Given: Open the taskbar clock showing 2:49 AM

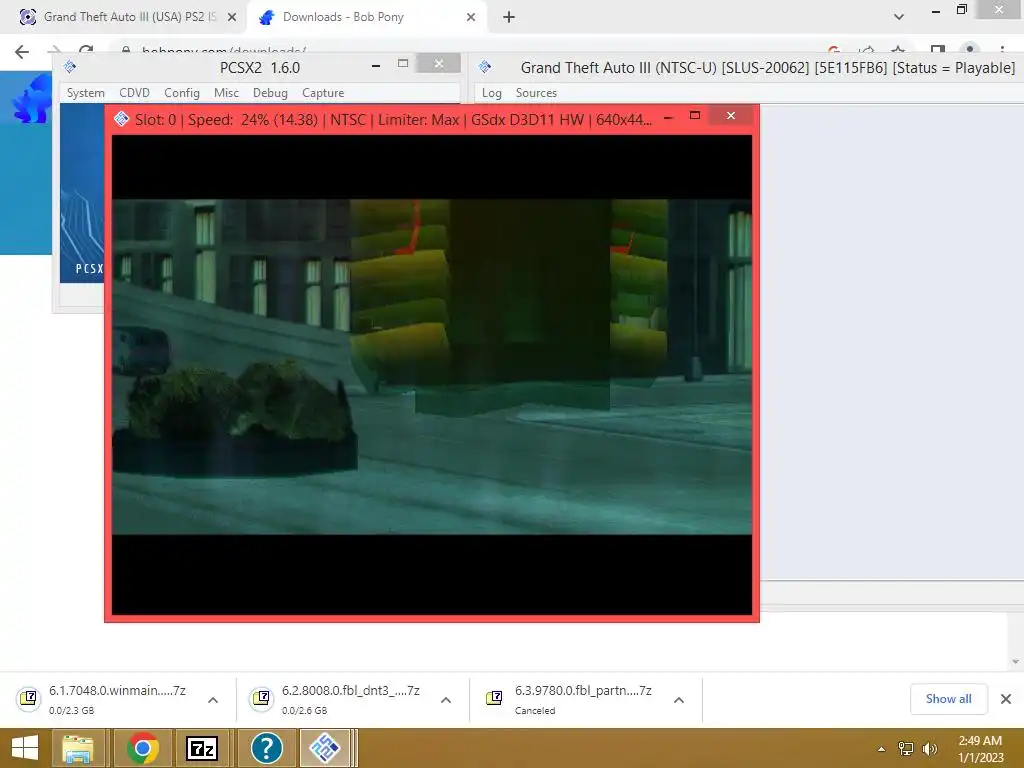Looking at the screenshot, I should click(980, 748).
